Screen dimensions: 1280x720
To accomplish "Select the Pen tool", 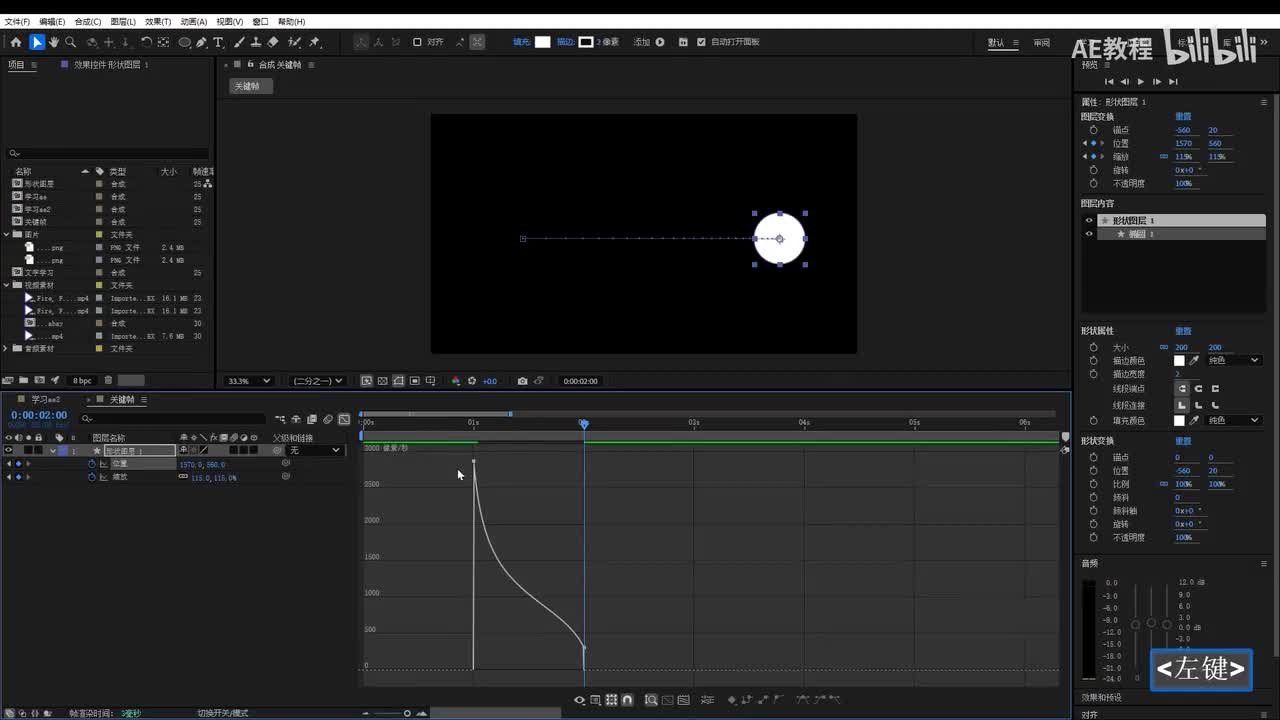I will [201, 42].
